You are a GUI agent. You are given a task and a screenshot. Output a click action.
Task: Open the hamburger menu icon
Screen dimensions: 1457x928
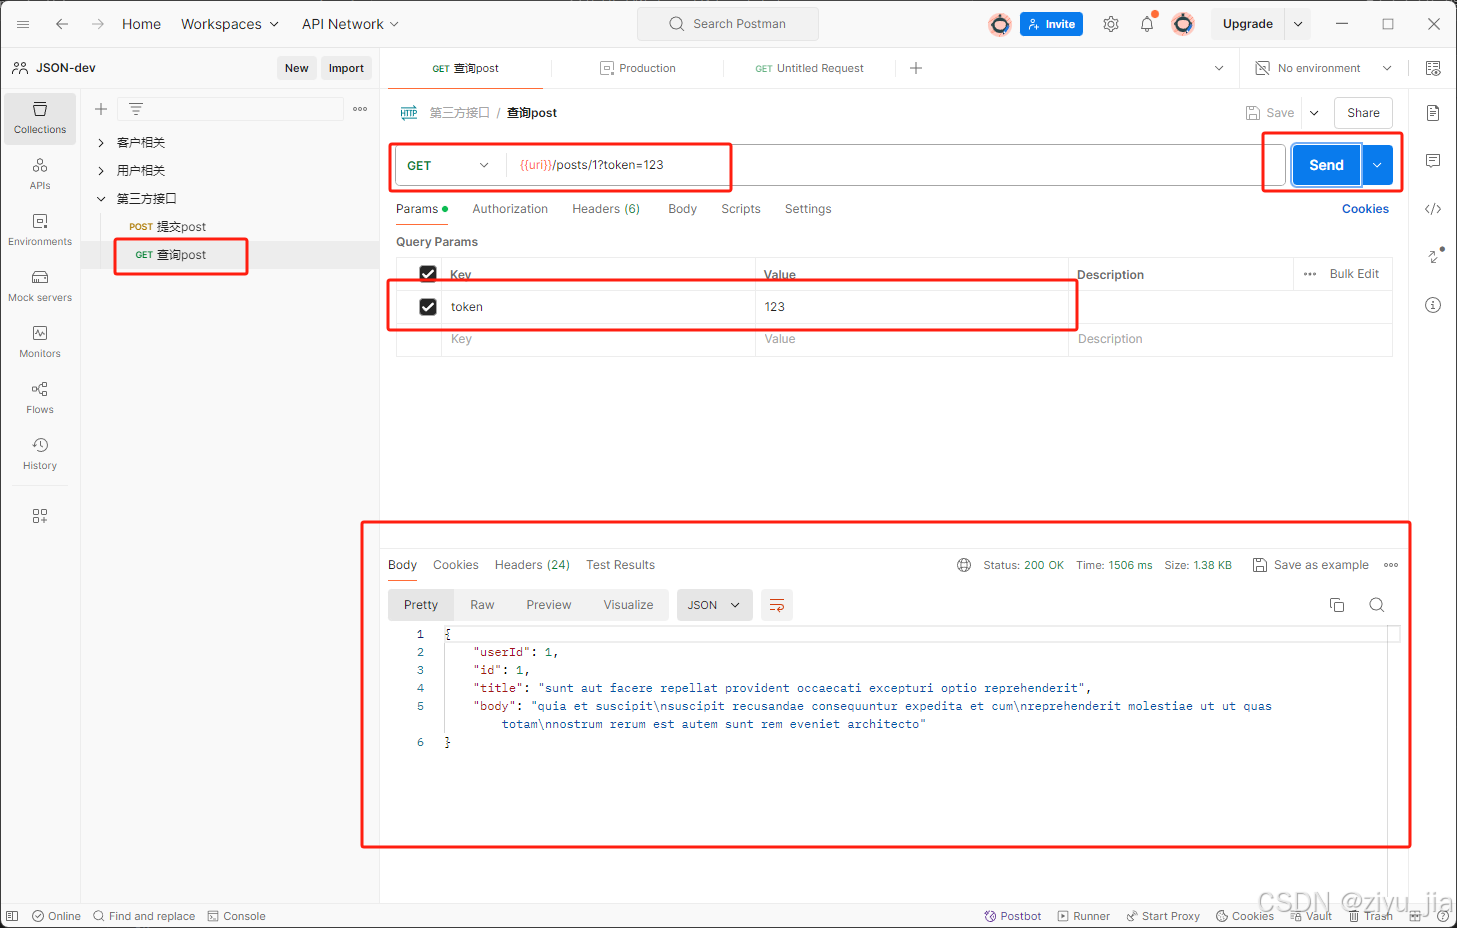point(23,24)
